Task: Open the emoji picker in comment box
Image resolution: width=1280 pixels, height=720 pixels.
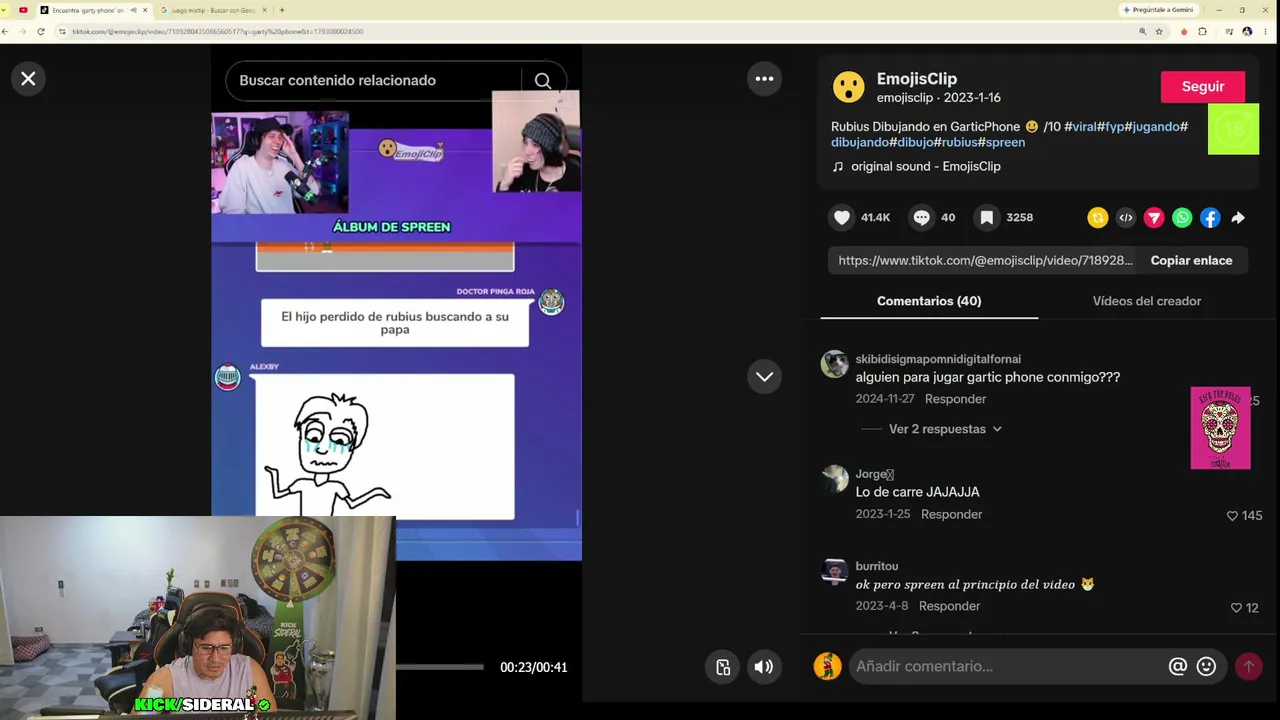Action: (1207, 666)
